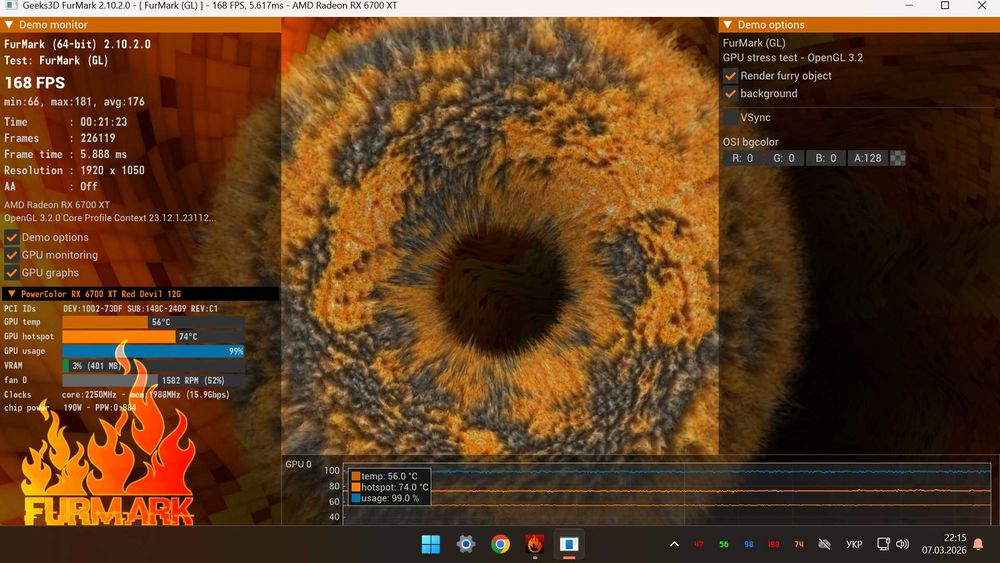This screenshot has height=563, width=1000.
Task: Click the 168 FPS readout
Action: 34,83
